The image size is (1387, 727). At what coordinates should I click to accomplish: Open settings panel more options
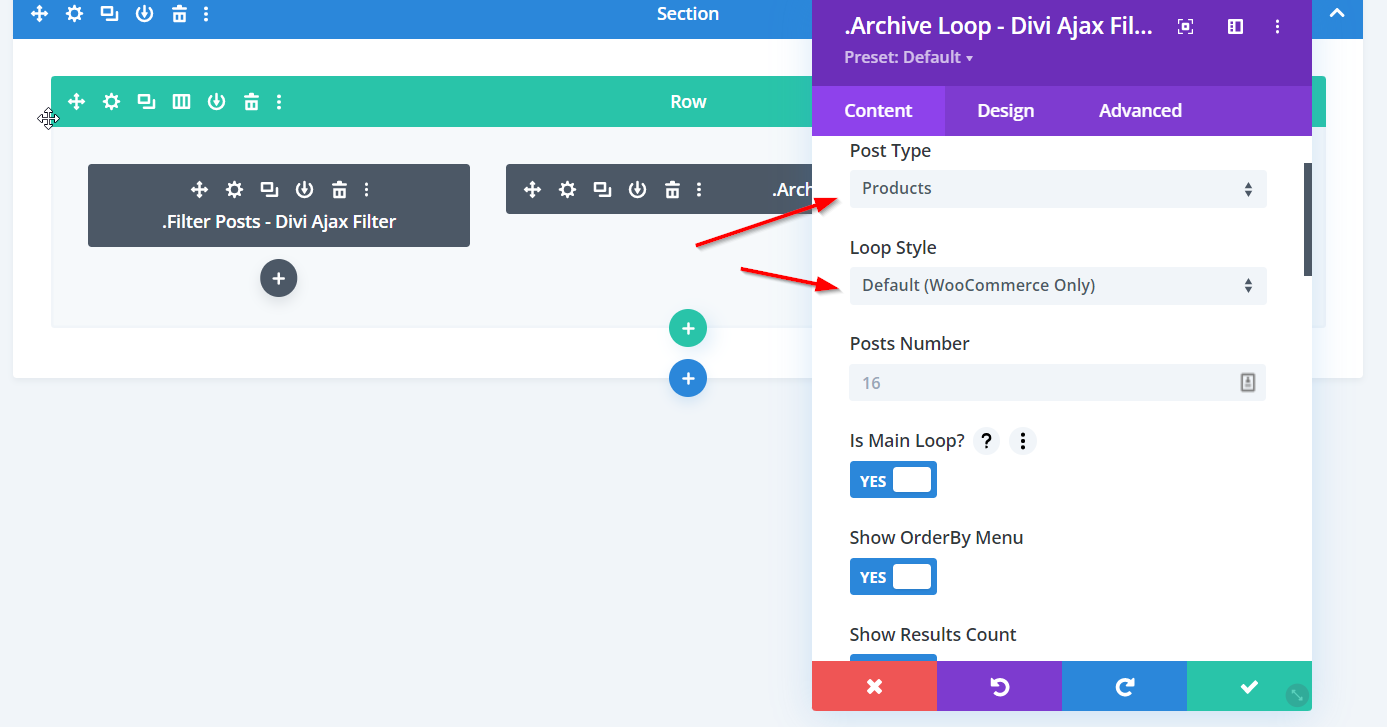click(x=1277, y=27)
